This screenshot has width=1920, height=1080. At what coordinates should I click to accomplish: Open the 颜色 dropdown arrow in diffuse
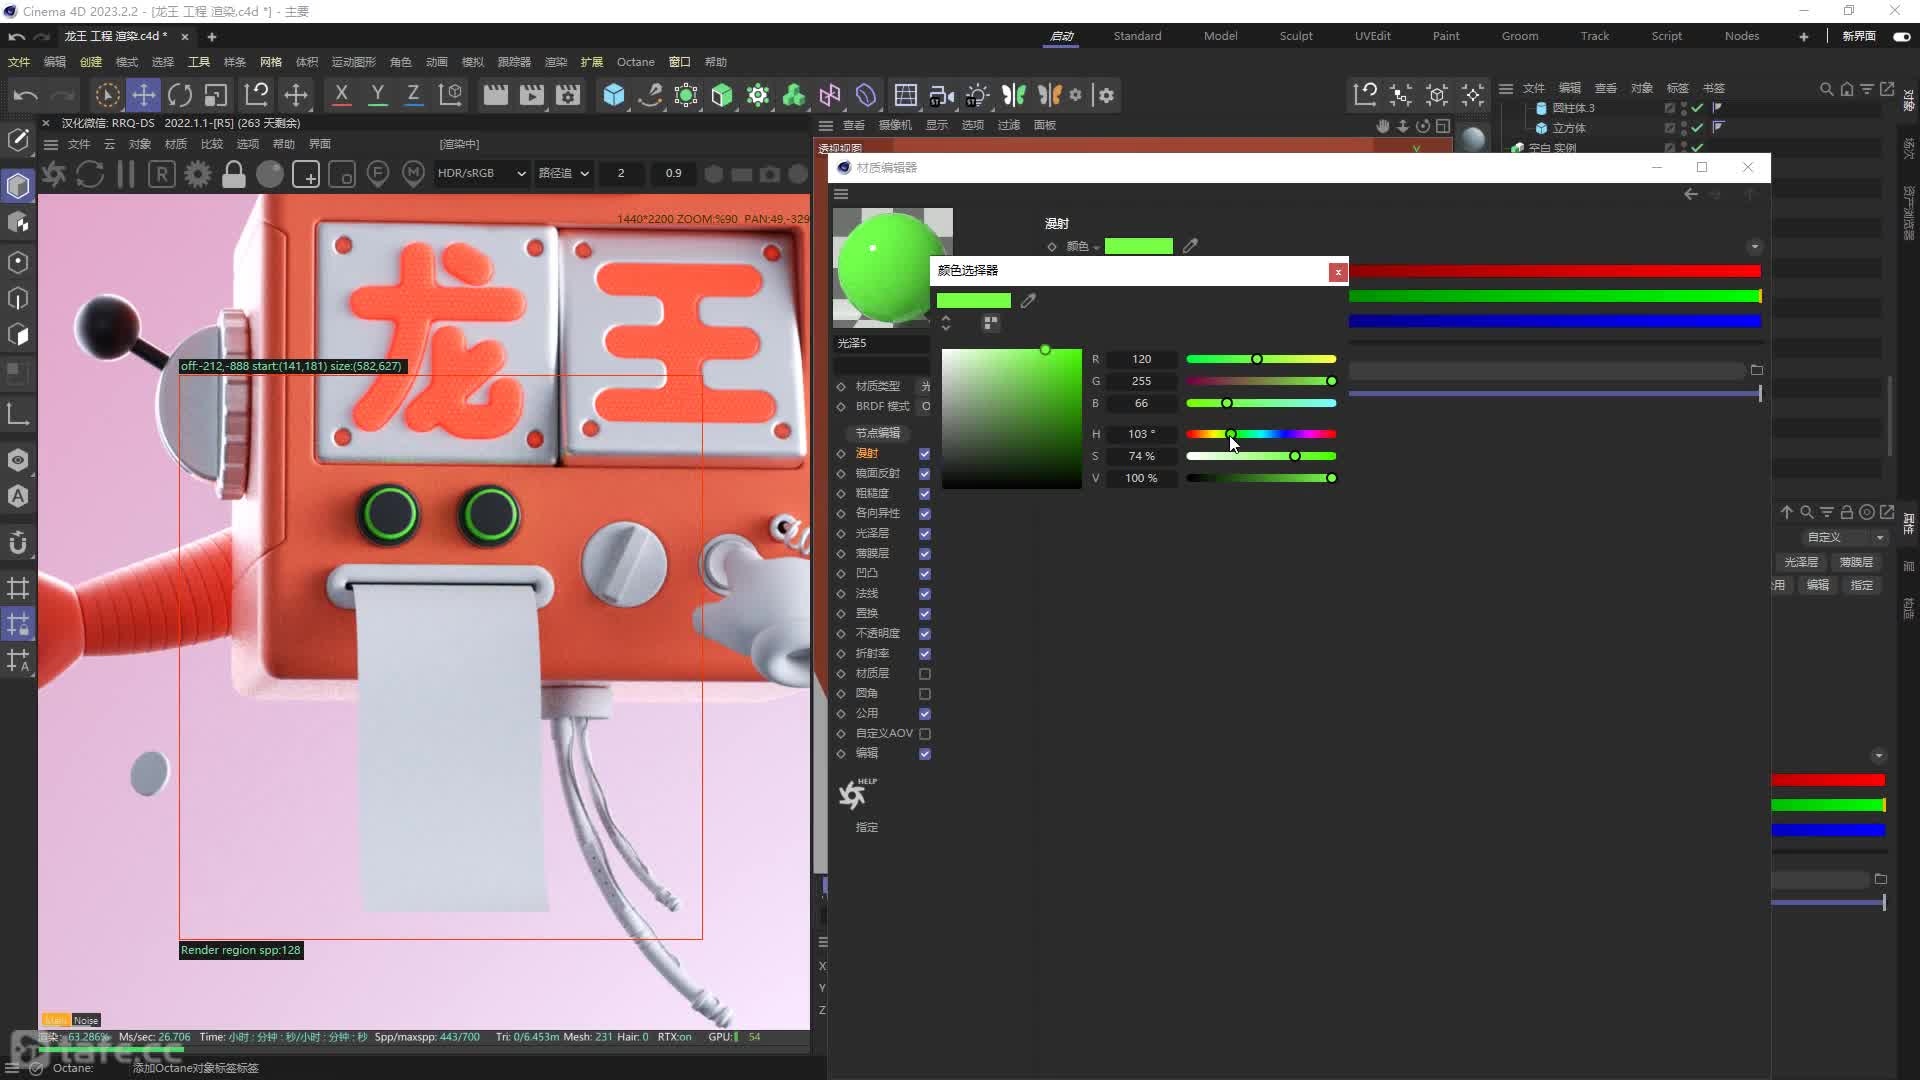1096,247
